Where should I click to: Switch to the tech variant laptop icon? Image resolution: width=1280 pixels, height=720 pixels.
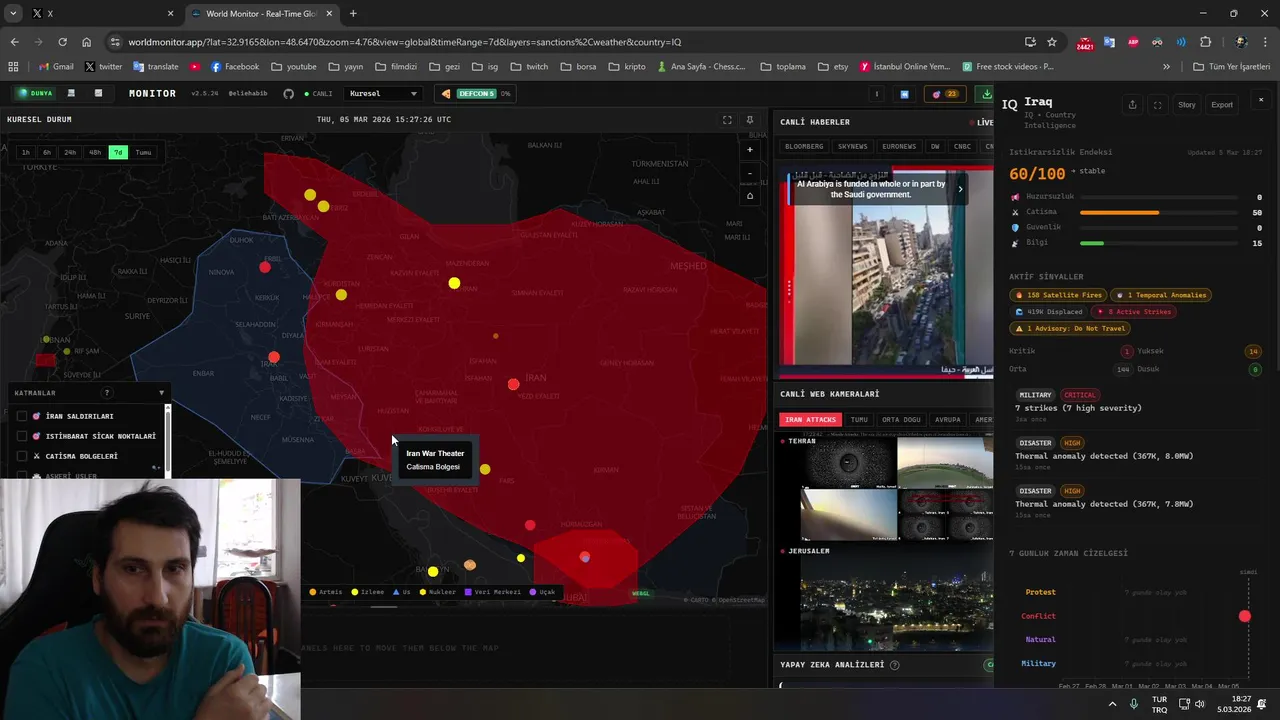[x=71, y=93]
